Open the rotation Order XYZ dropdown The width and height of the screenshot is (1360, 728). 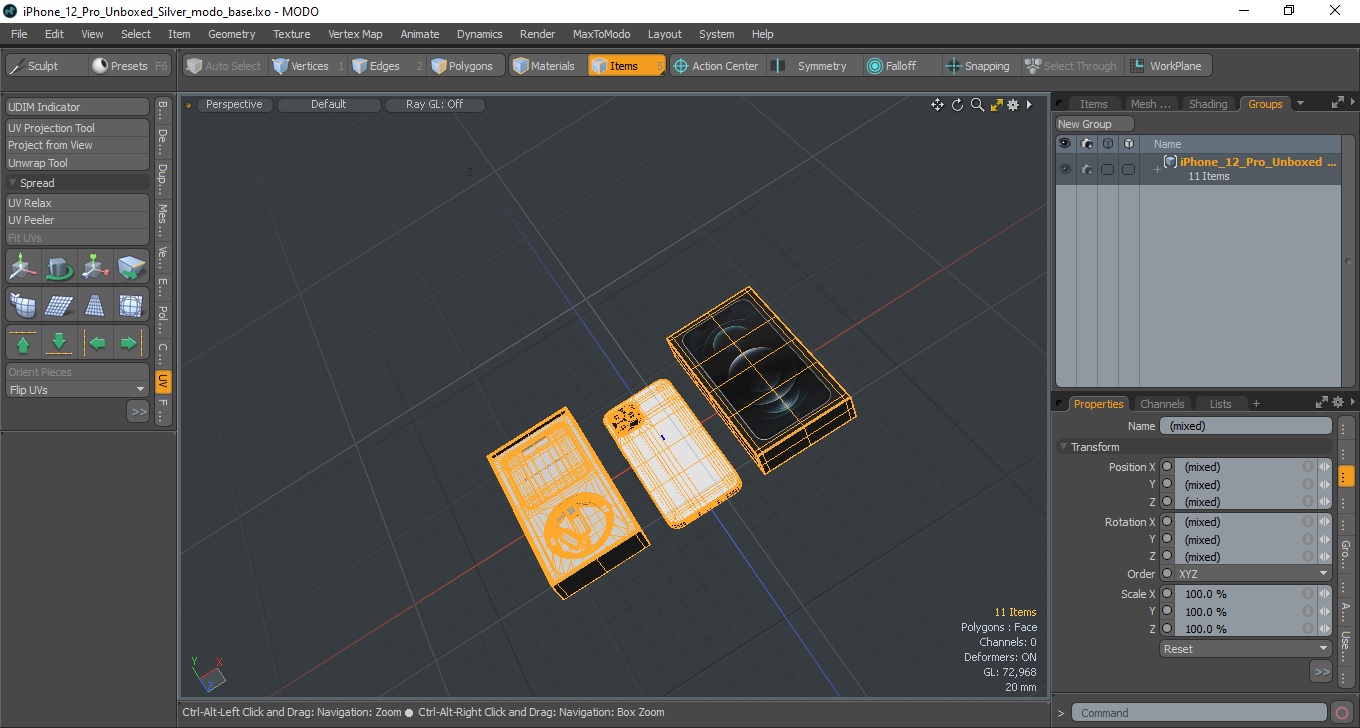tap(1253, 574)
